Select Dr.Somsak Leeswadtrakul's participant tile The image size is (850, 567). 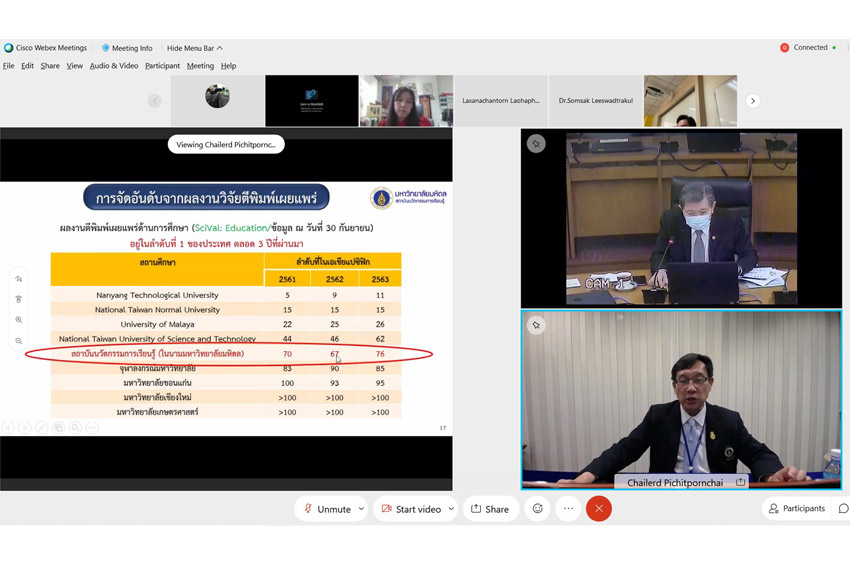(x=595, y=100)
